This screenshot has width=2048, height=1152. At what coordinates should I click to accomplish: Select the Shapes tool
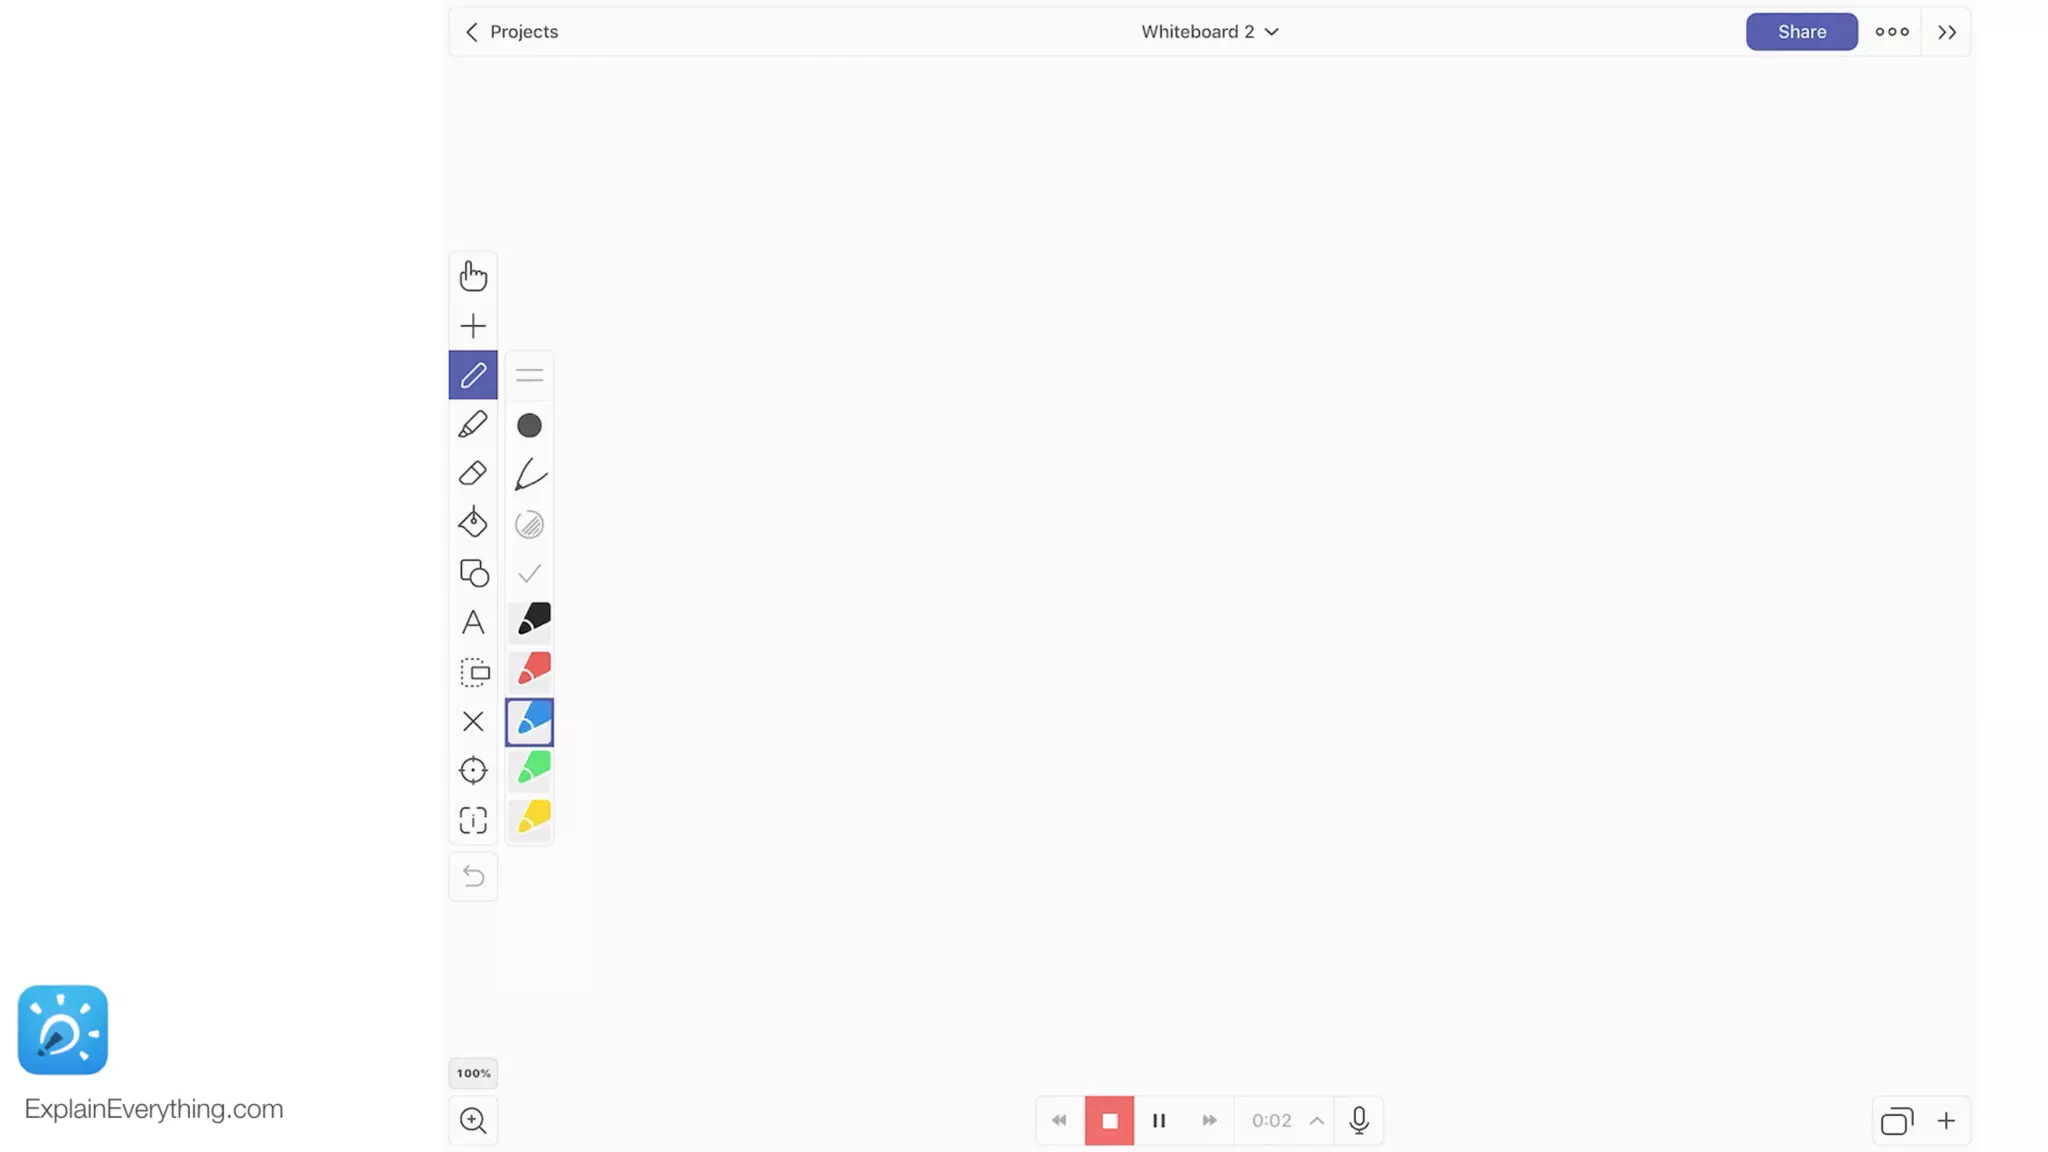[x=473, y=572]
